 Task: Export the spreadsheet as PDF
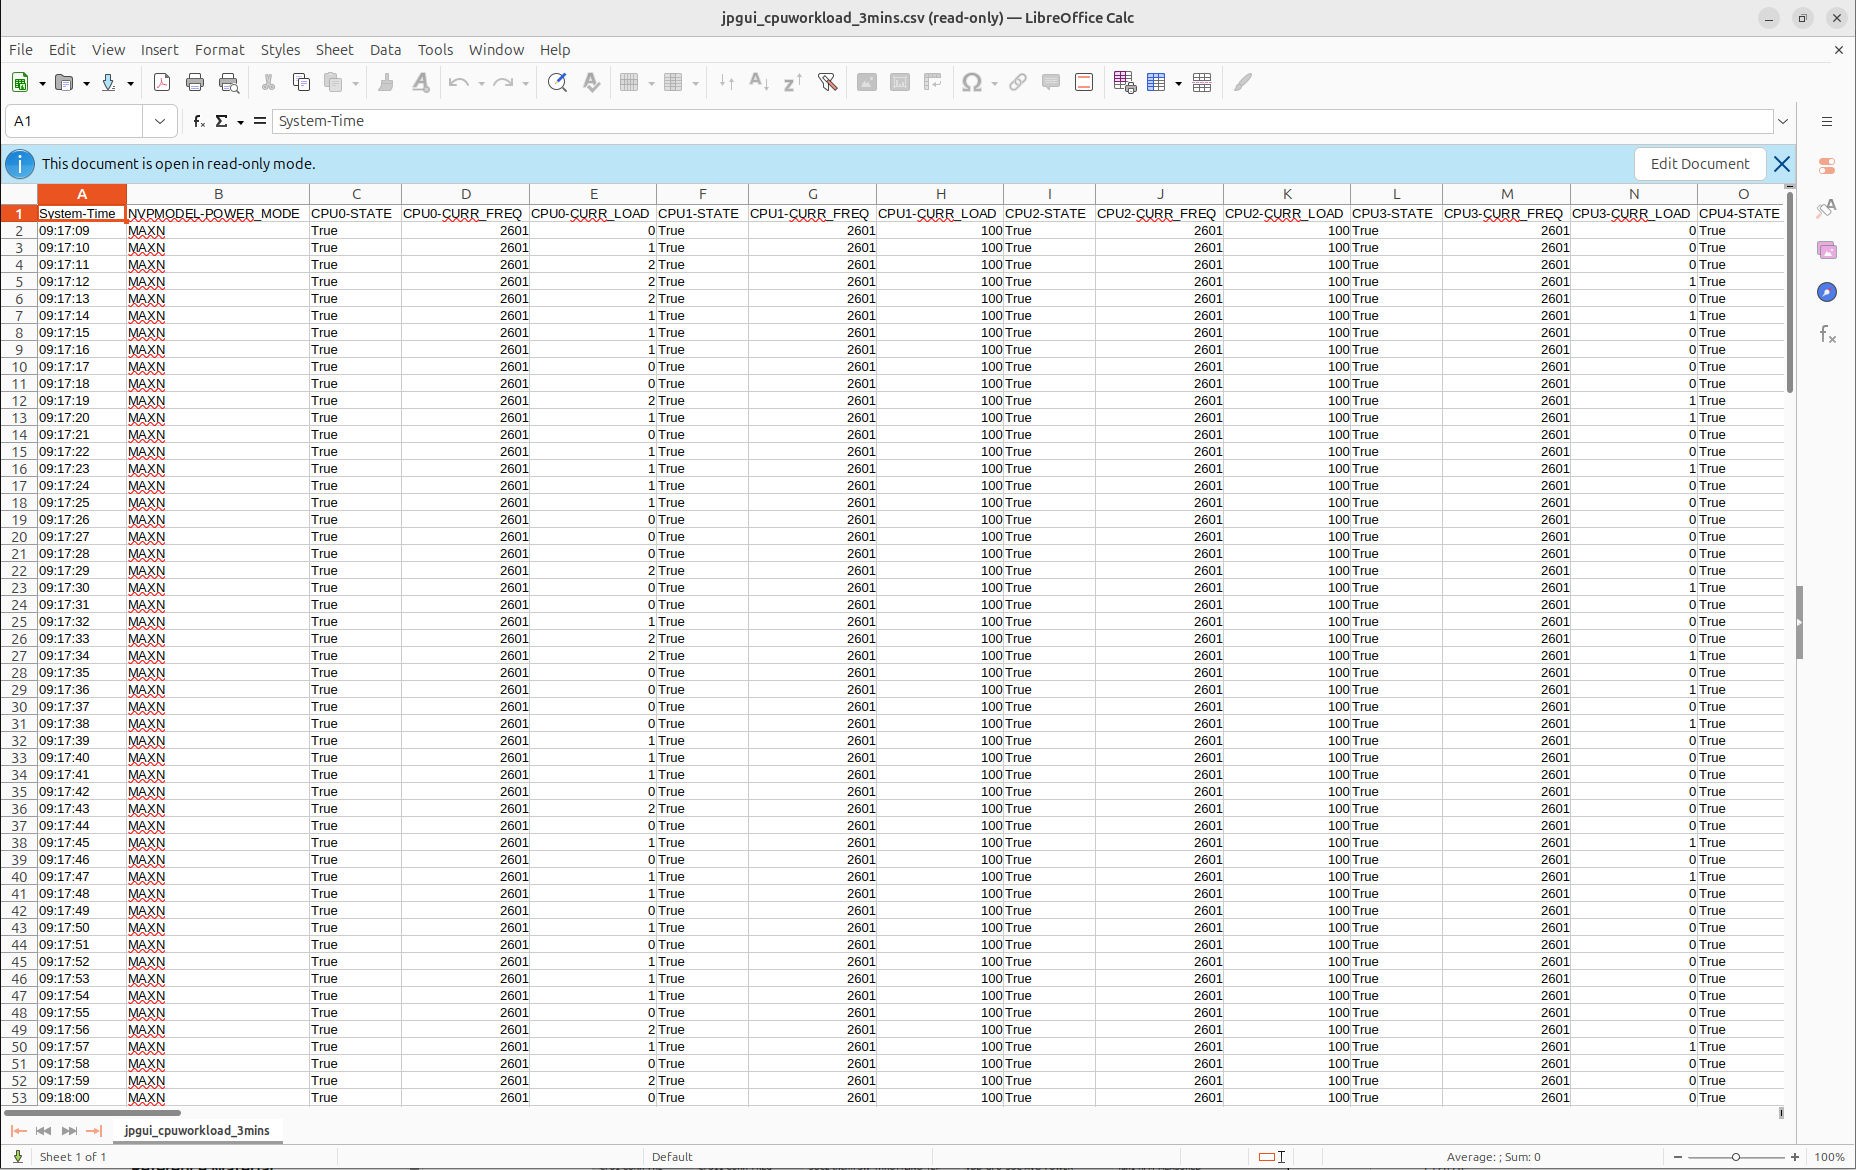[162, 82]
